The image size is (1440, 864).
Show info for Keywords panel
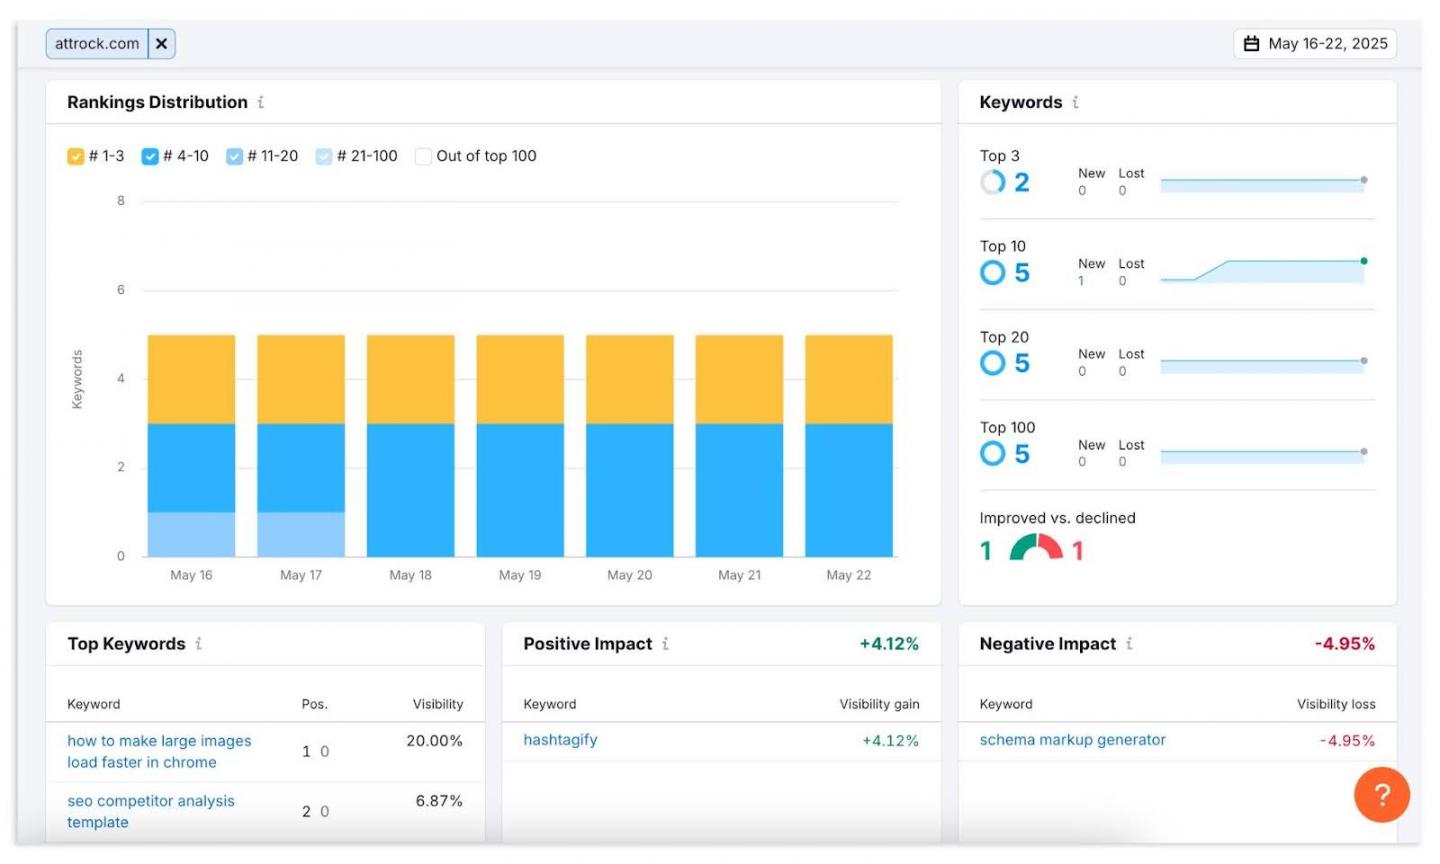click(1075, 102)
